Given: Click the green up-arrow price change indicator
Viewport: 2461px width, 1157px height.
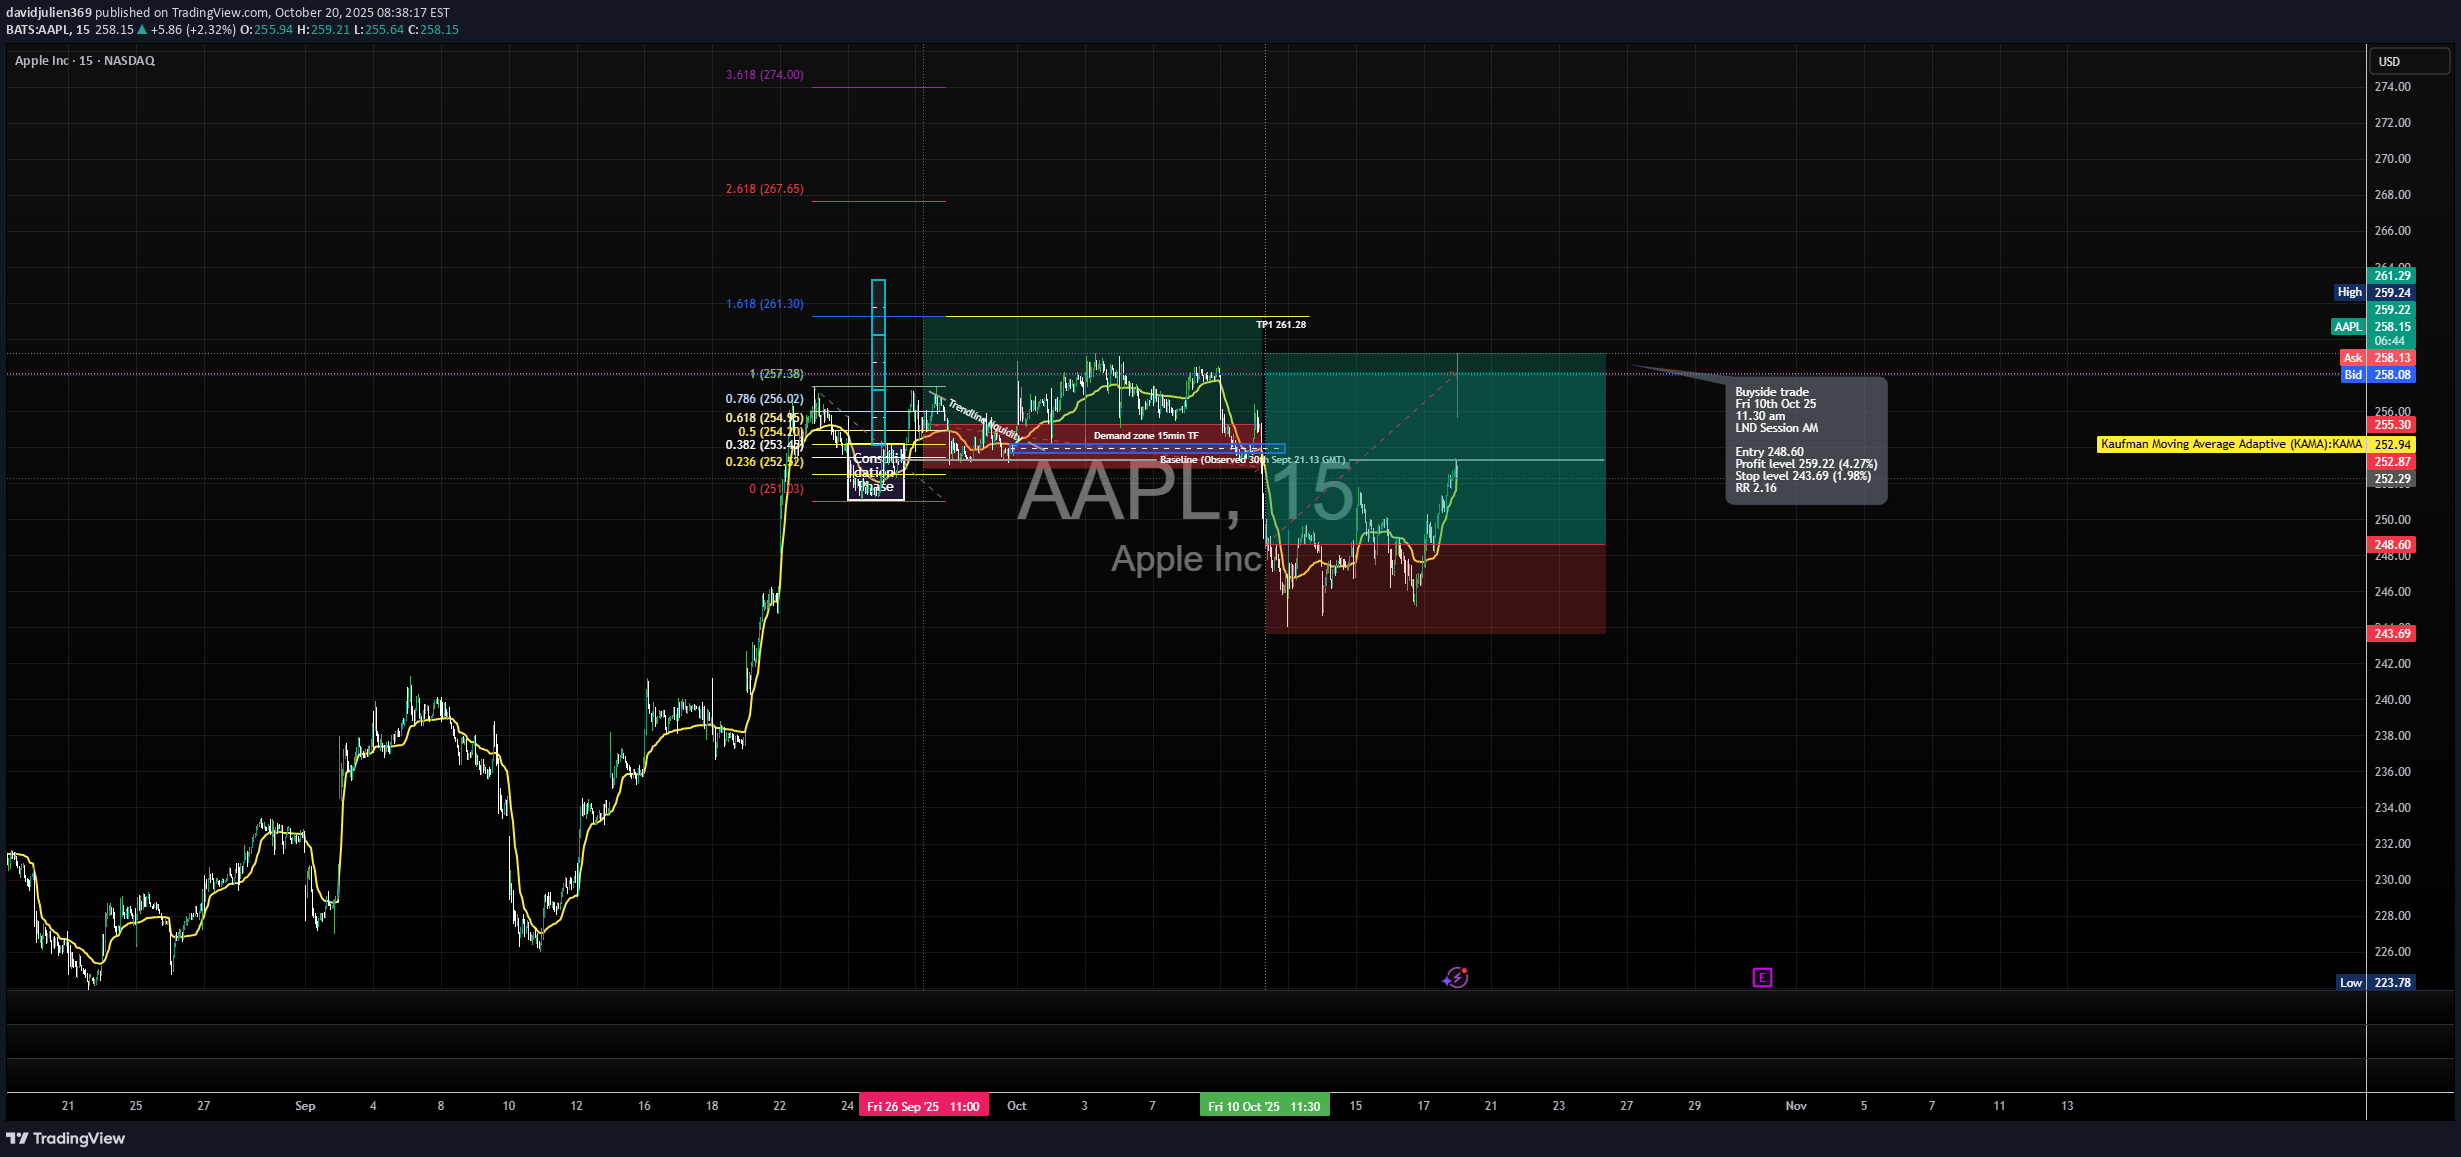Looking at the screenshot, I should point(142,30).
